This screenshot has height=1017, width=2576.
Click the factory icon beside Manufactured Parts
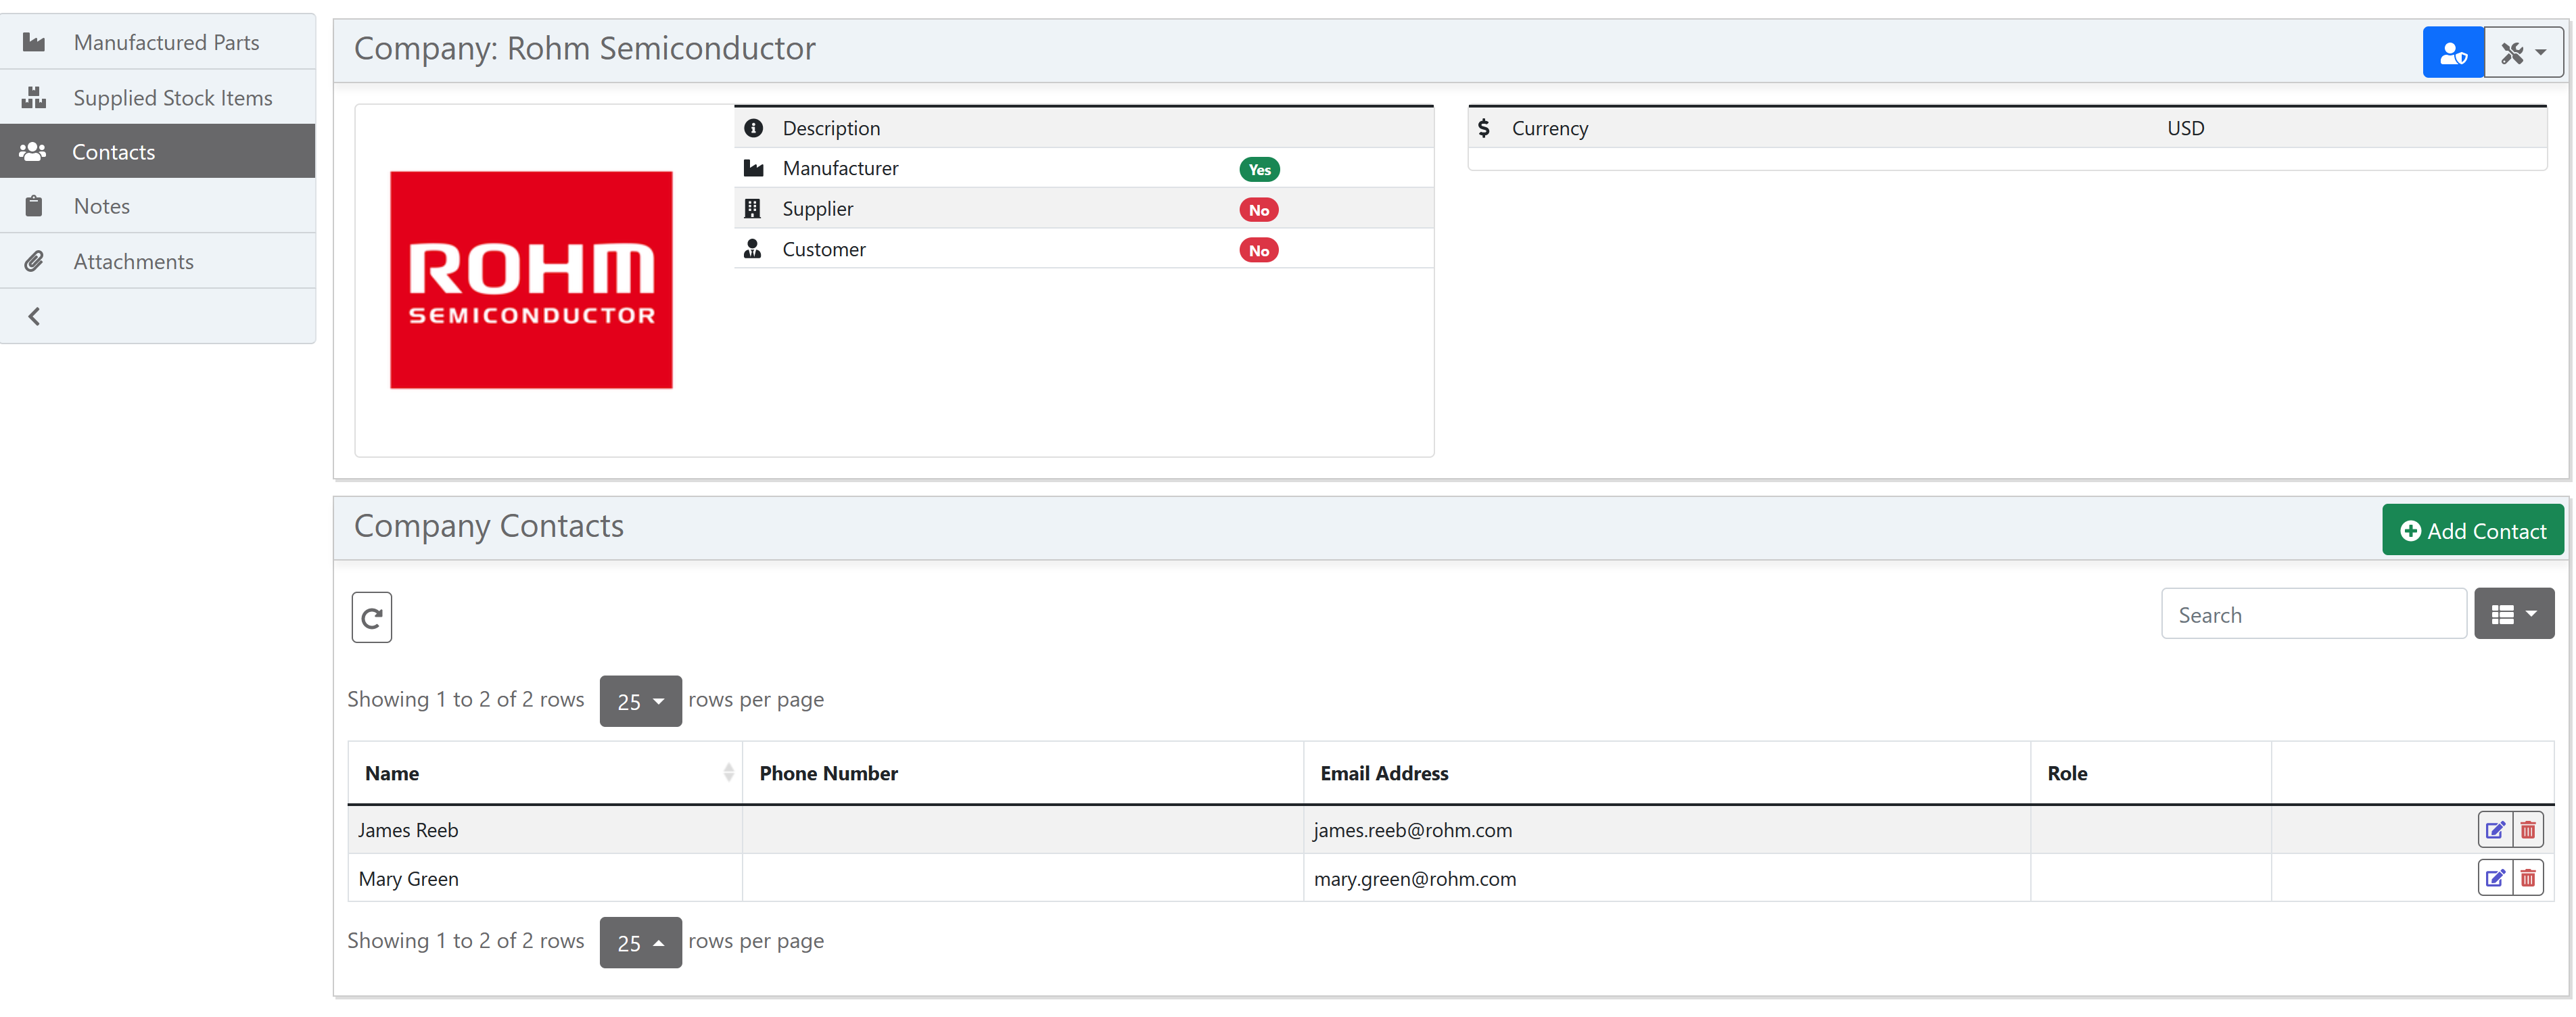tap(34, 42)
